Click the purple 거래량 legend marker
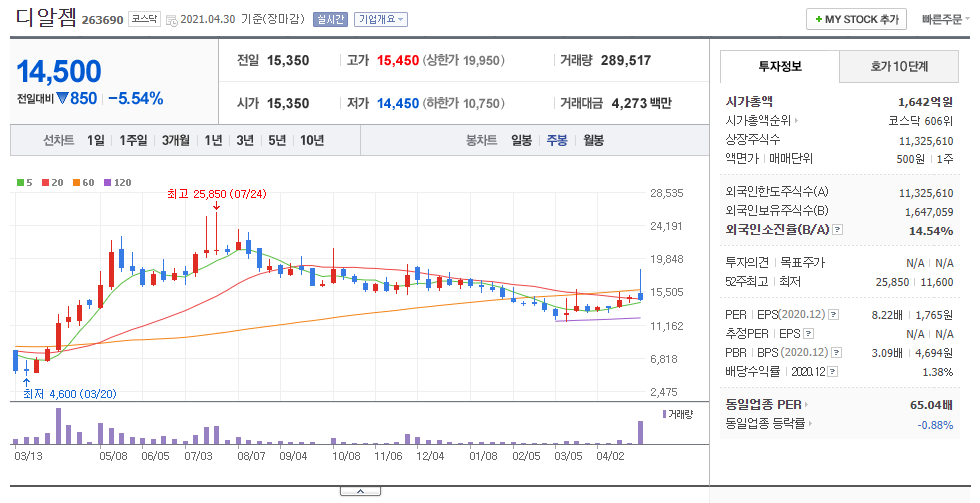The width and height of the screenshot is (980, 503). 664,414
